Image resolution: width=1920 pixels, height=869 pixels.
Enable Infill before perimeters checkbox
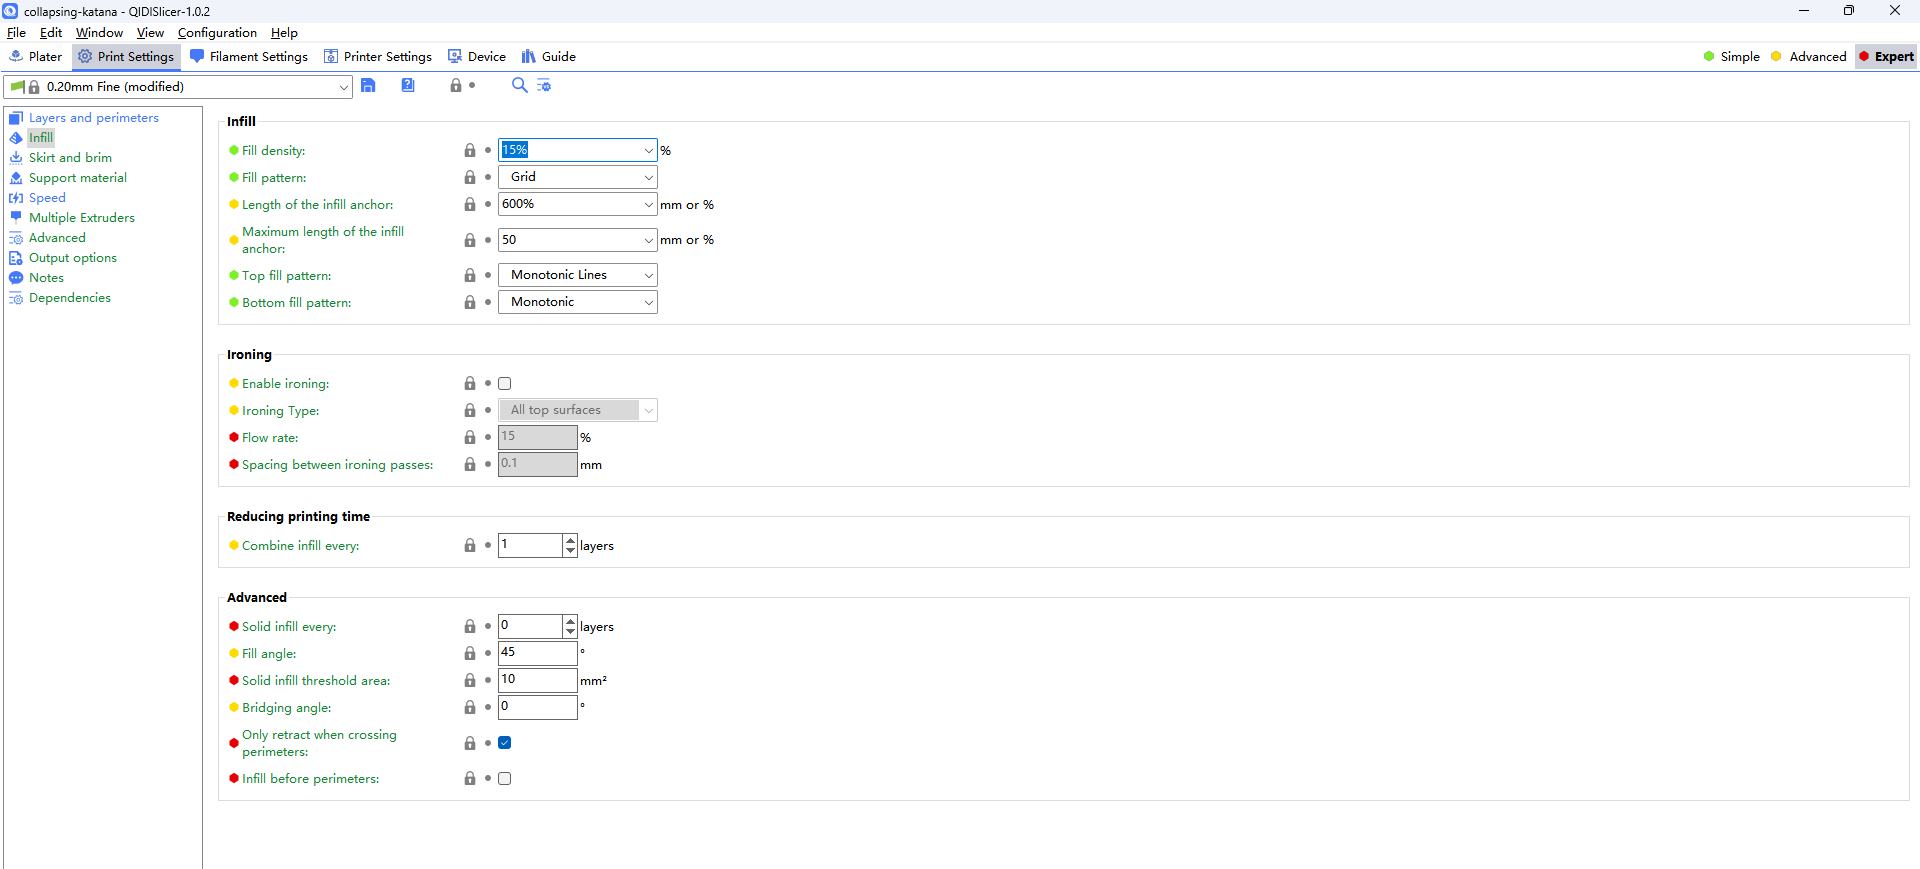tap(505, 779)
